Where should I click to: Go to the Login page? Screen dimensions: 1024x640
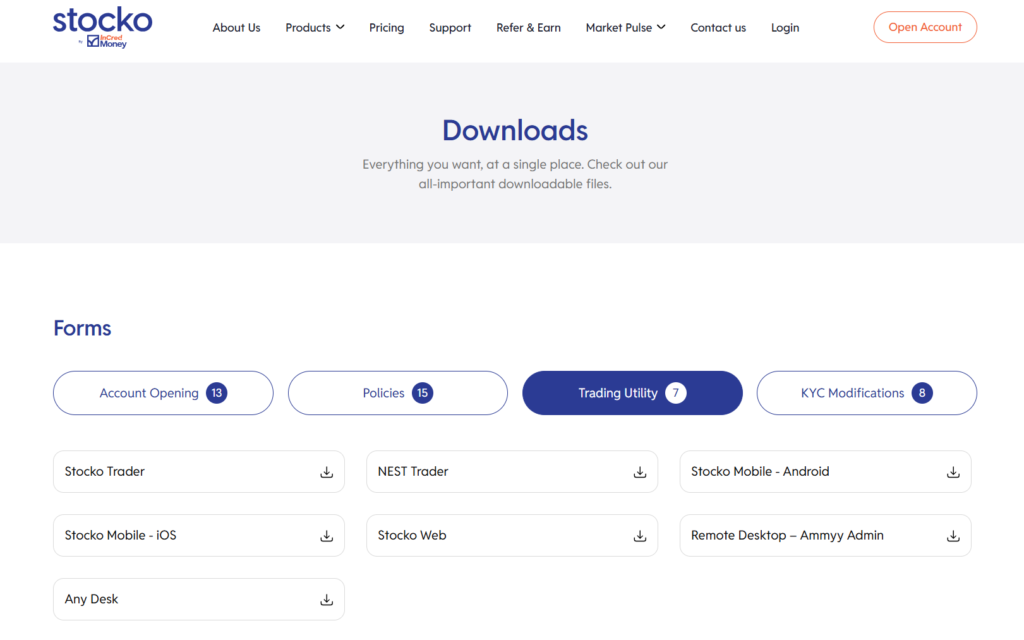(x=785, y=28)
